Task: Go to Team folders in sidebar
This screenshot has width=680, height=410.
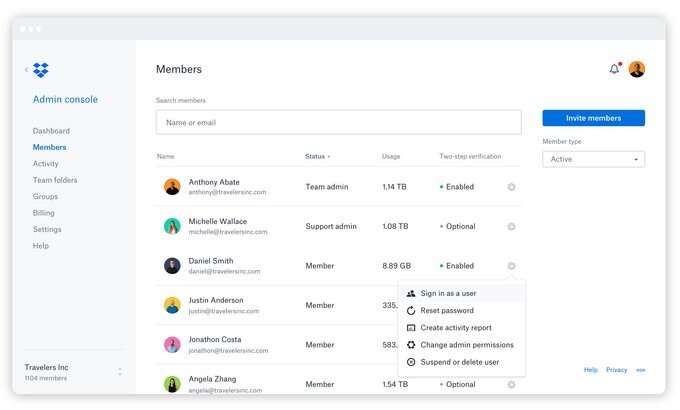Action: coord(55,180)
